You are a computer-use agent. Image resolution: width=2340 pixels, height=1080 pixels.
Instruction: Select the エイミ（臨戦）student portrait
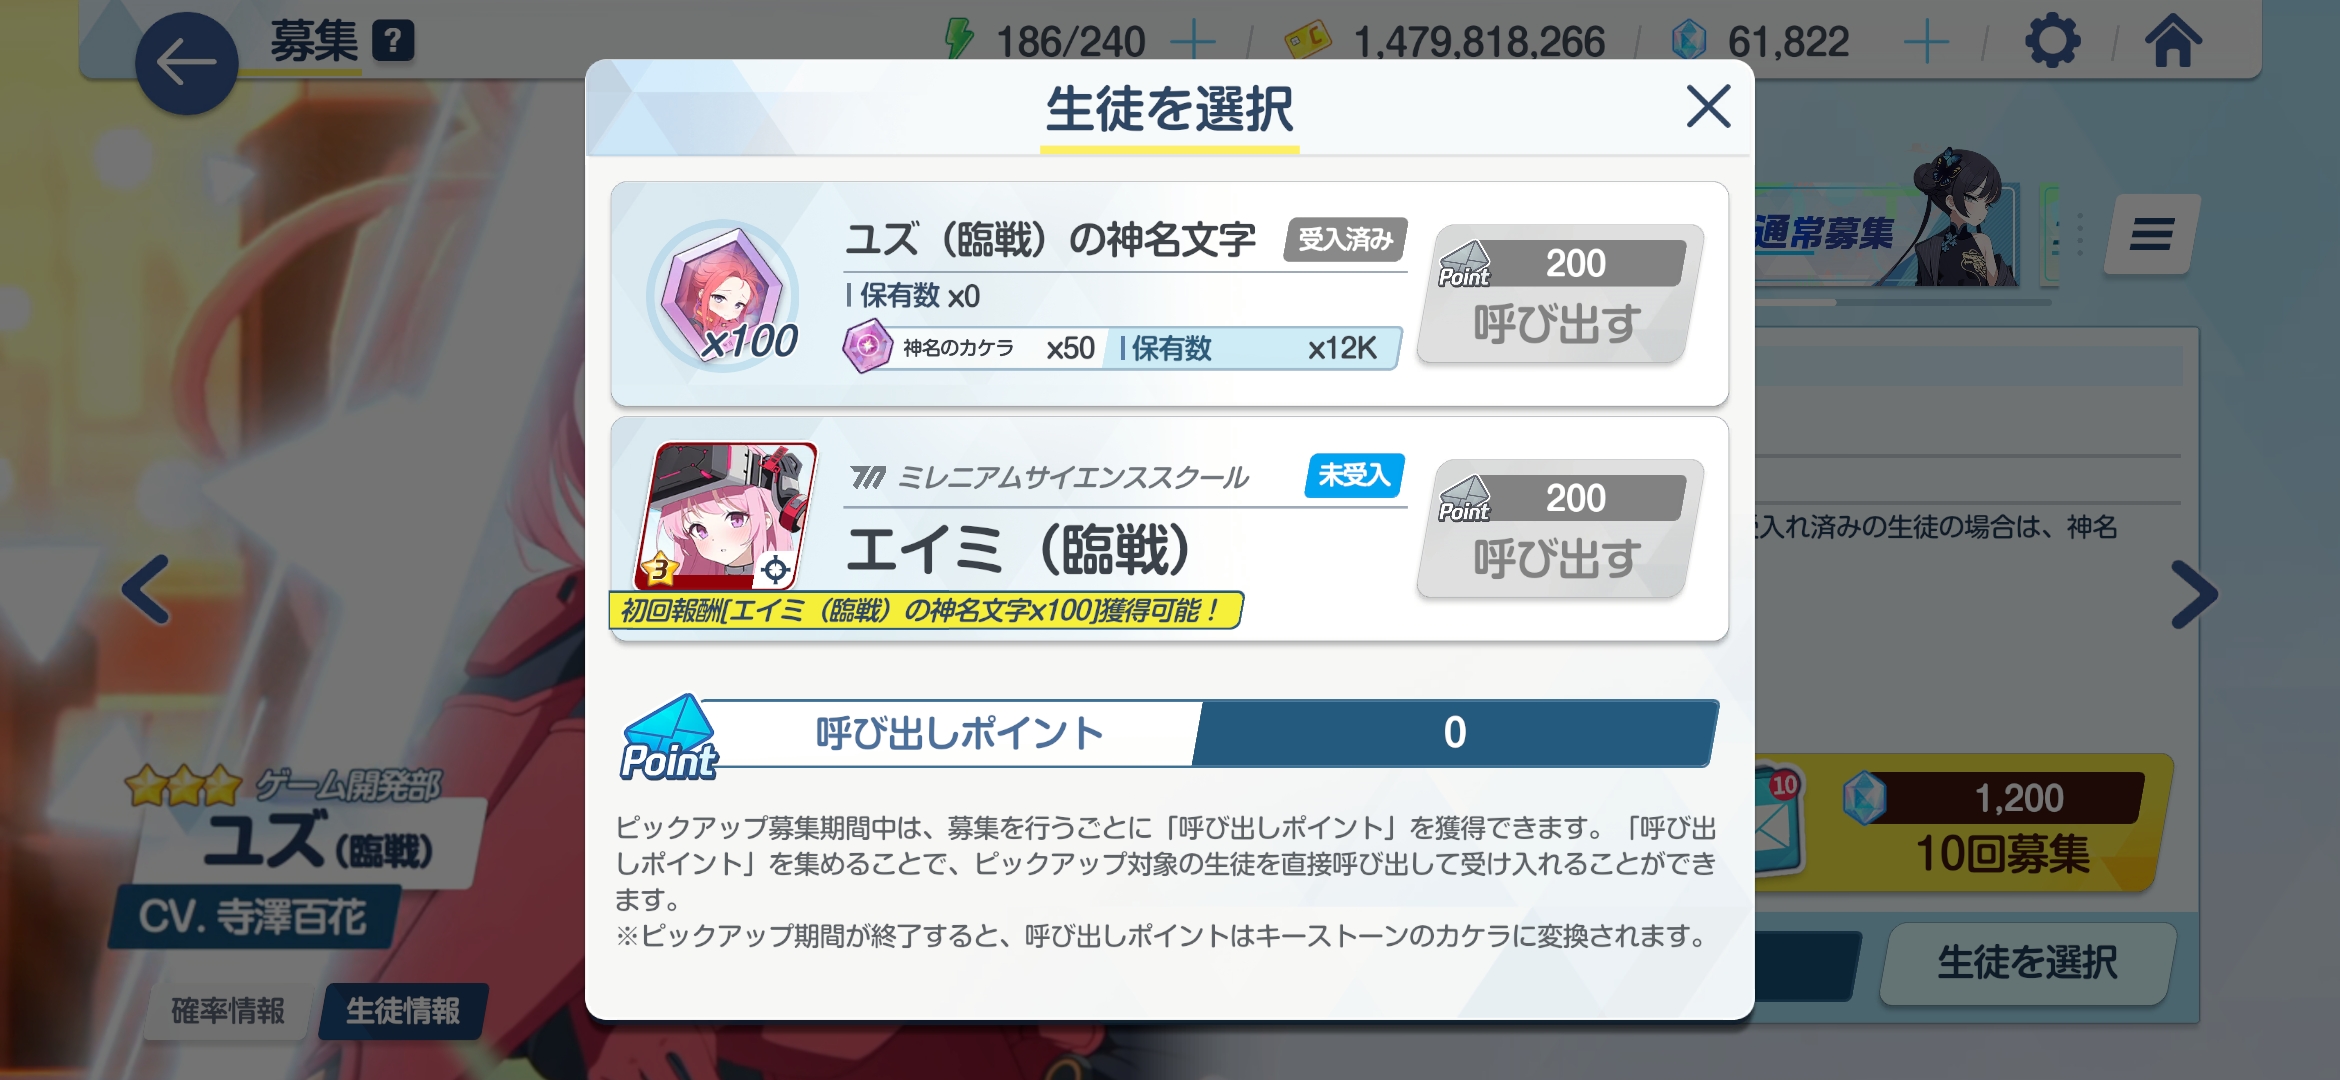727,516
